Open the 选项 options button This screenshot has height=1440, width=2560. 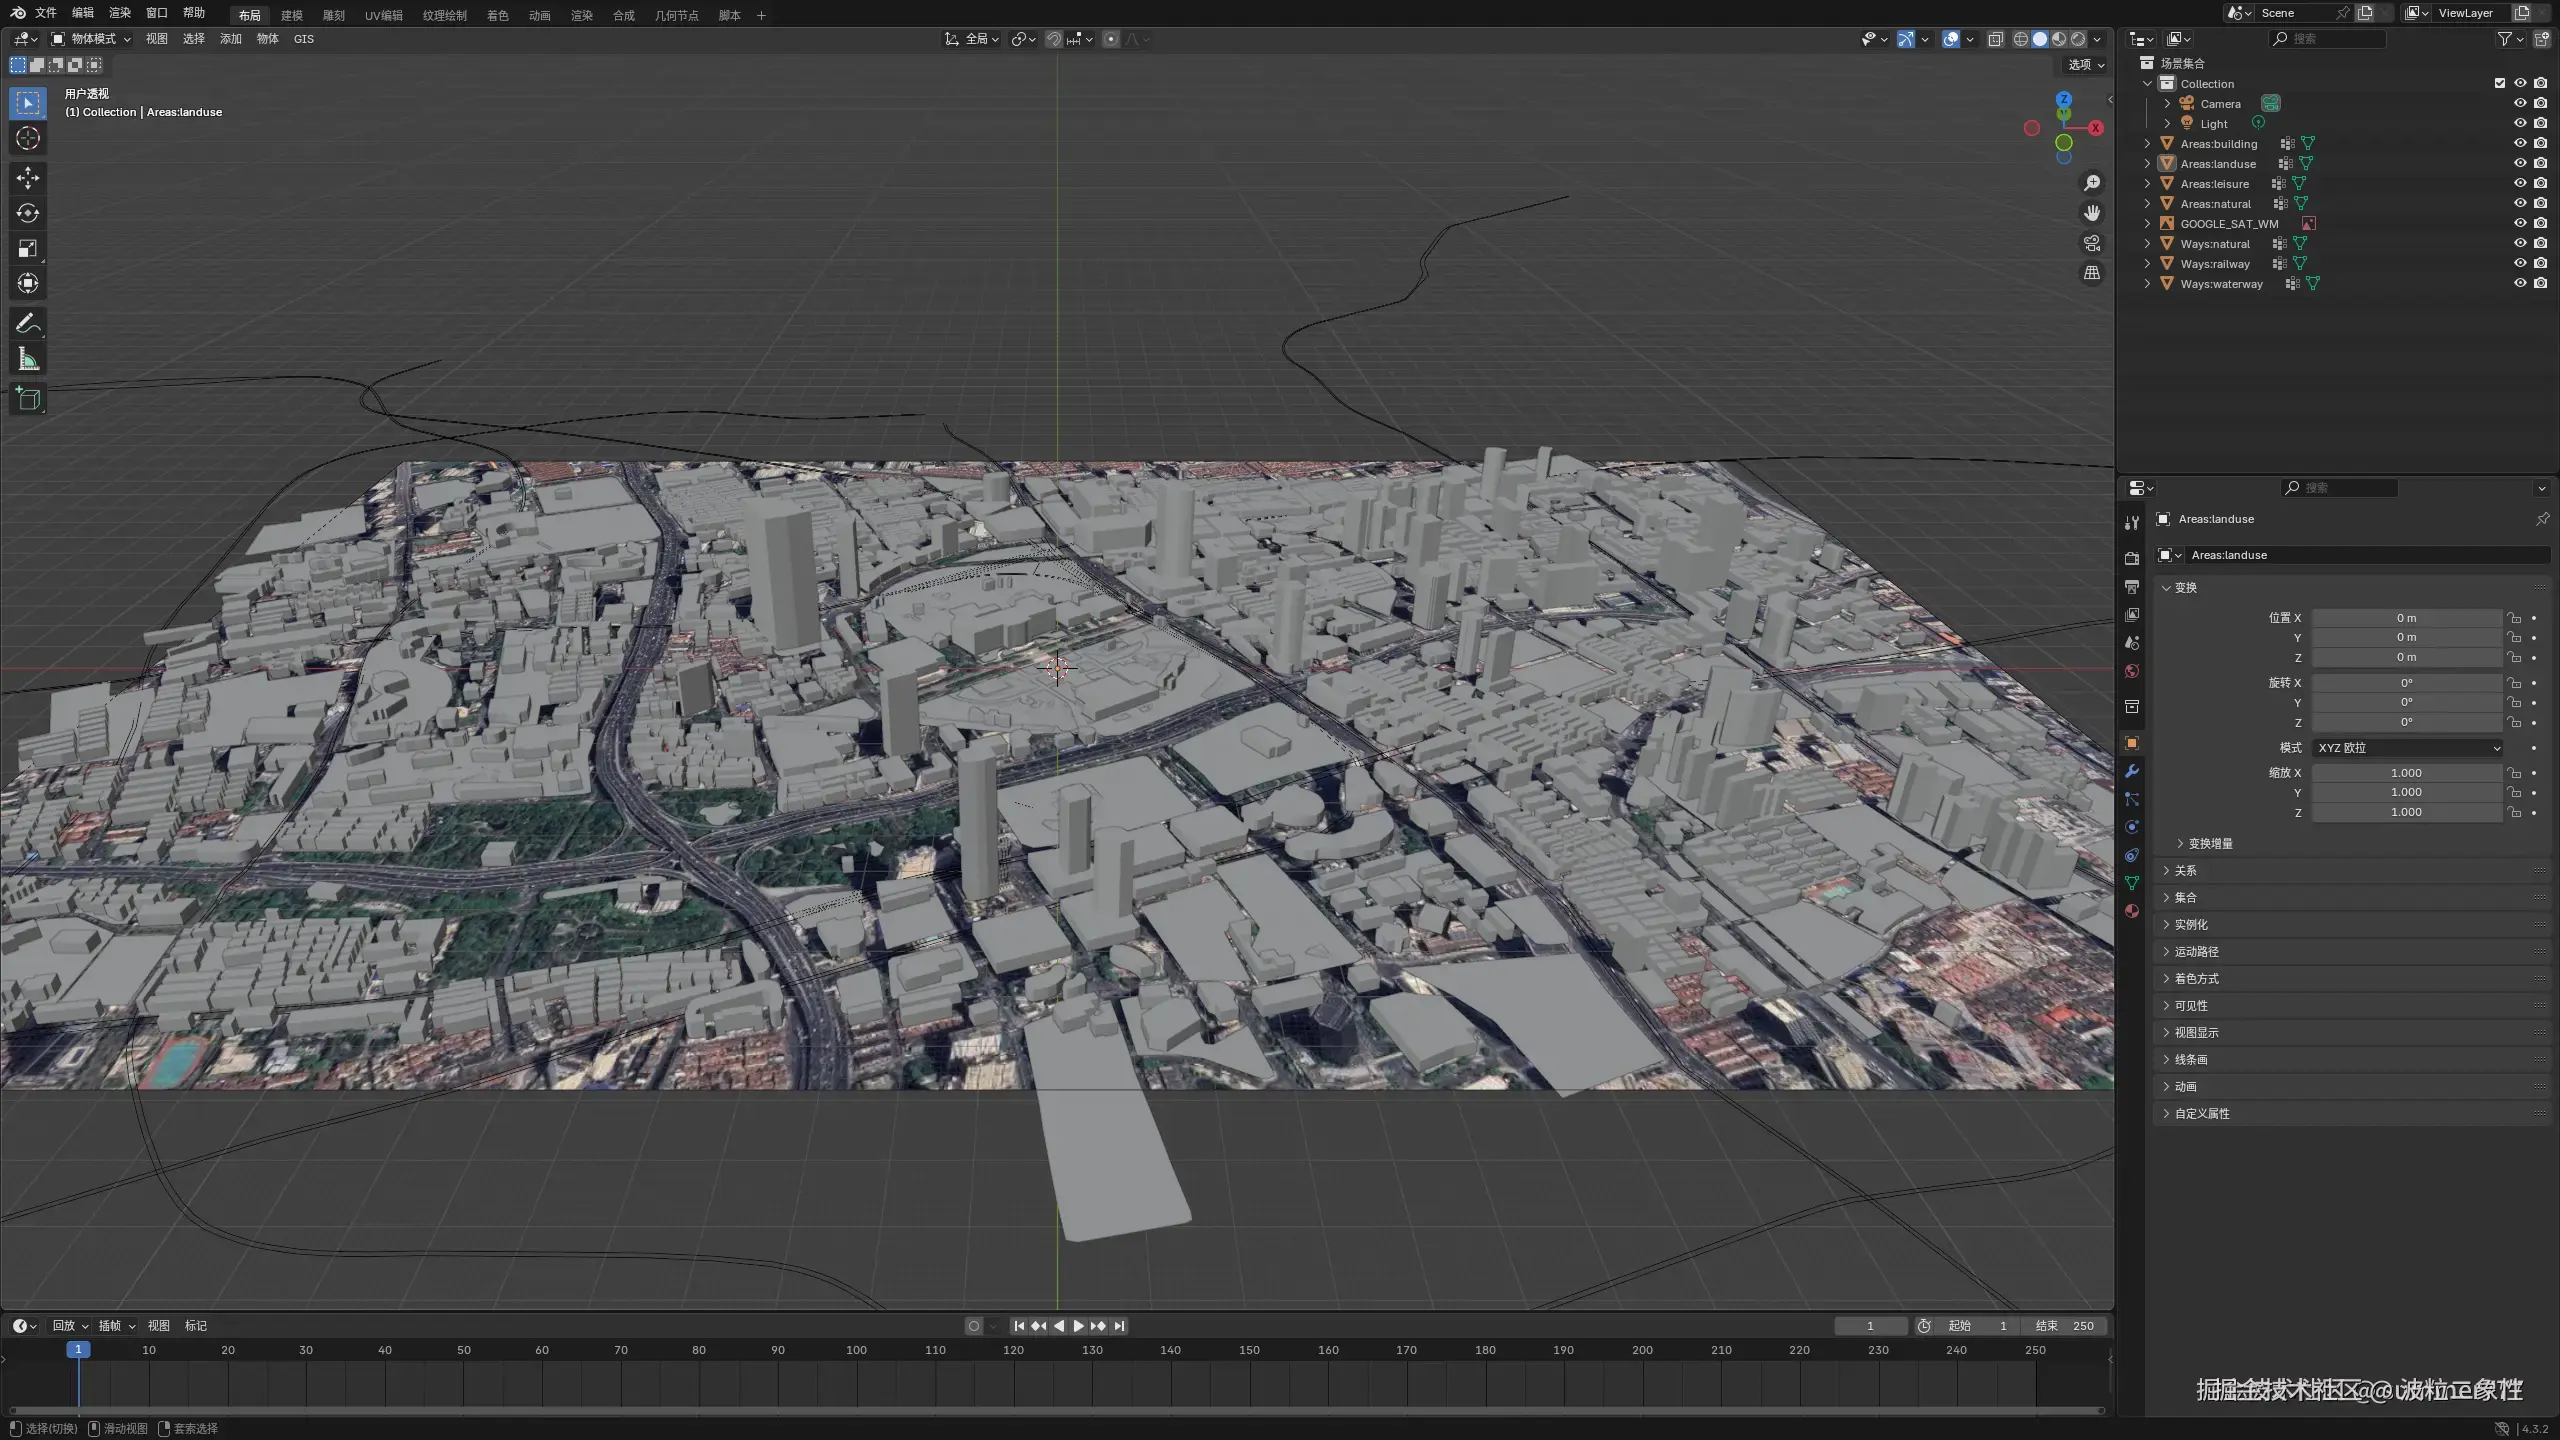pyautogui.click(x=2086, y=64)
